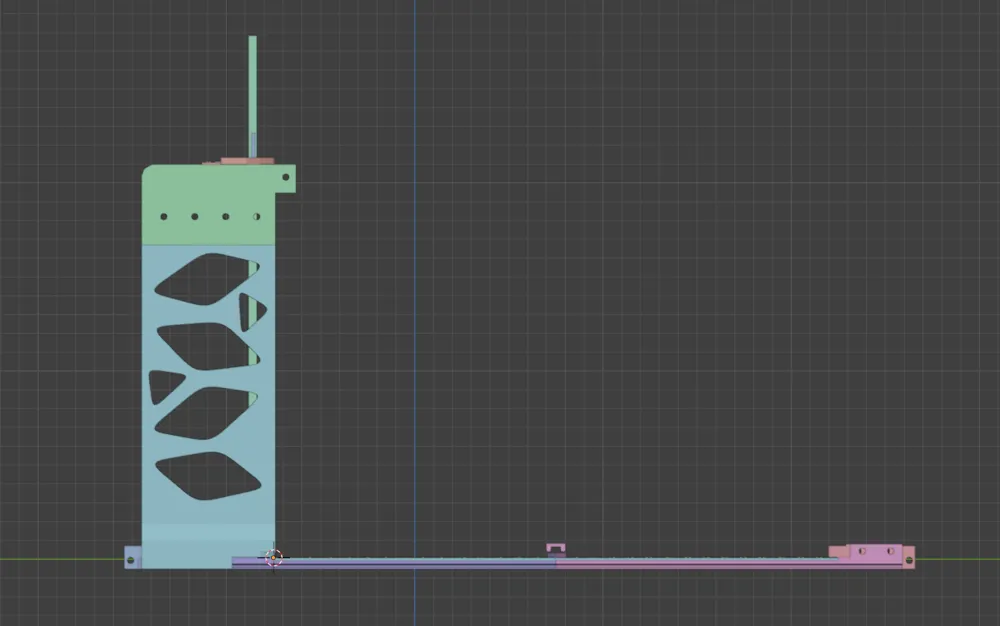Select the blue perforated side panel
The image size is (1000, 626).
tap(209, 406)
